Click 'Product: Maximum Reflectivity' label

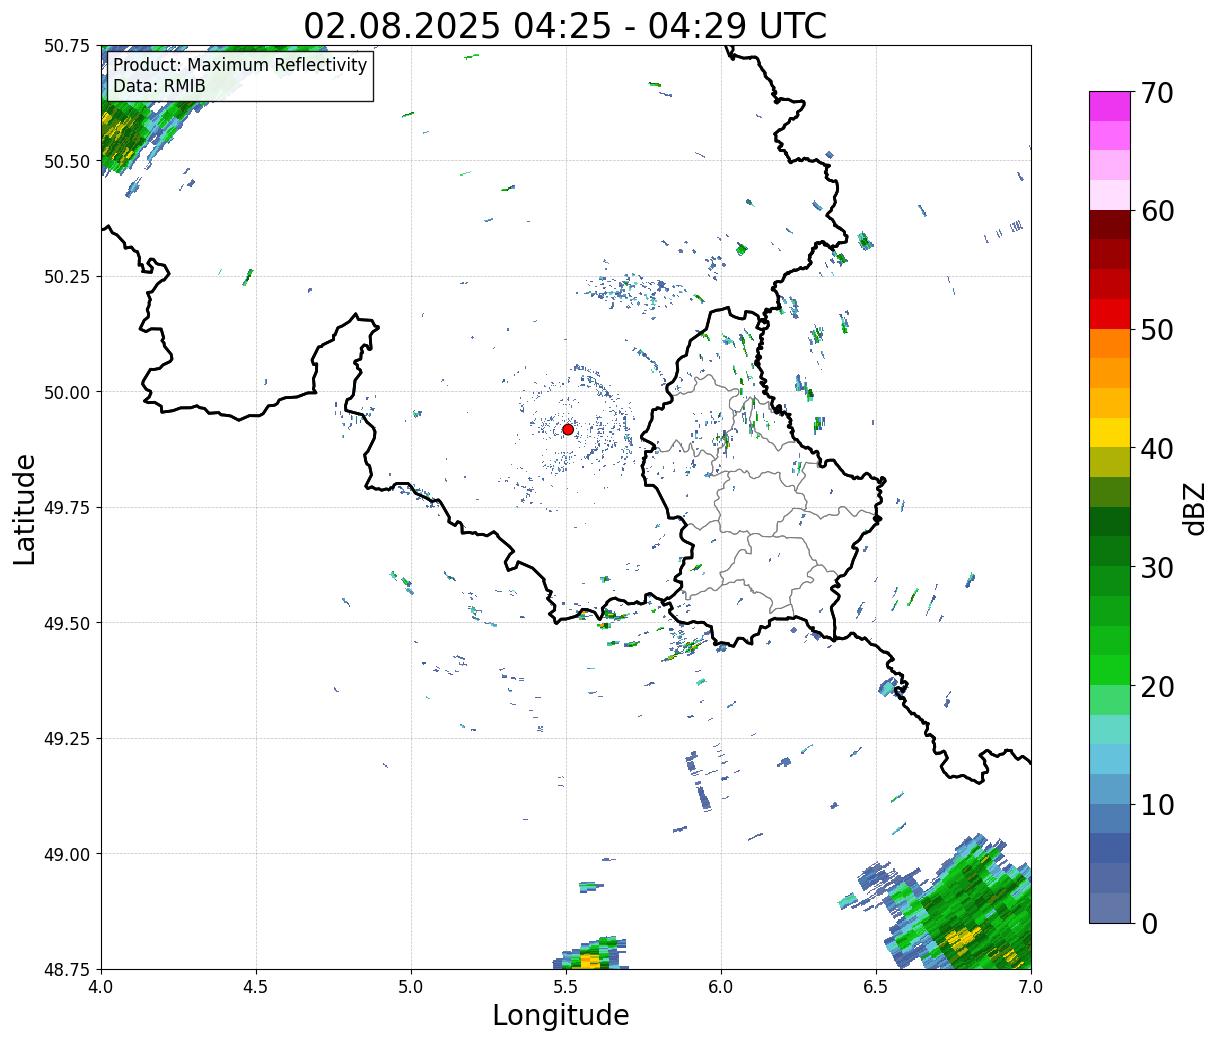[240, 65]
